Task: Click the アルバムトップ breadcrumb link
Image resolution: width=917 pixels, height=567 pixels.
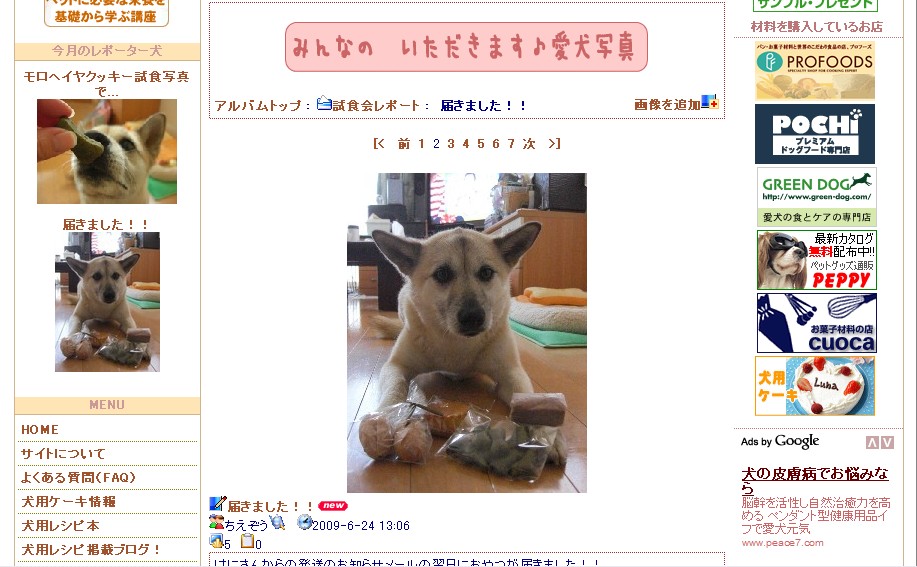Action: [258, 106]
